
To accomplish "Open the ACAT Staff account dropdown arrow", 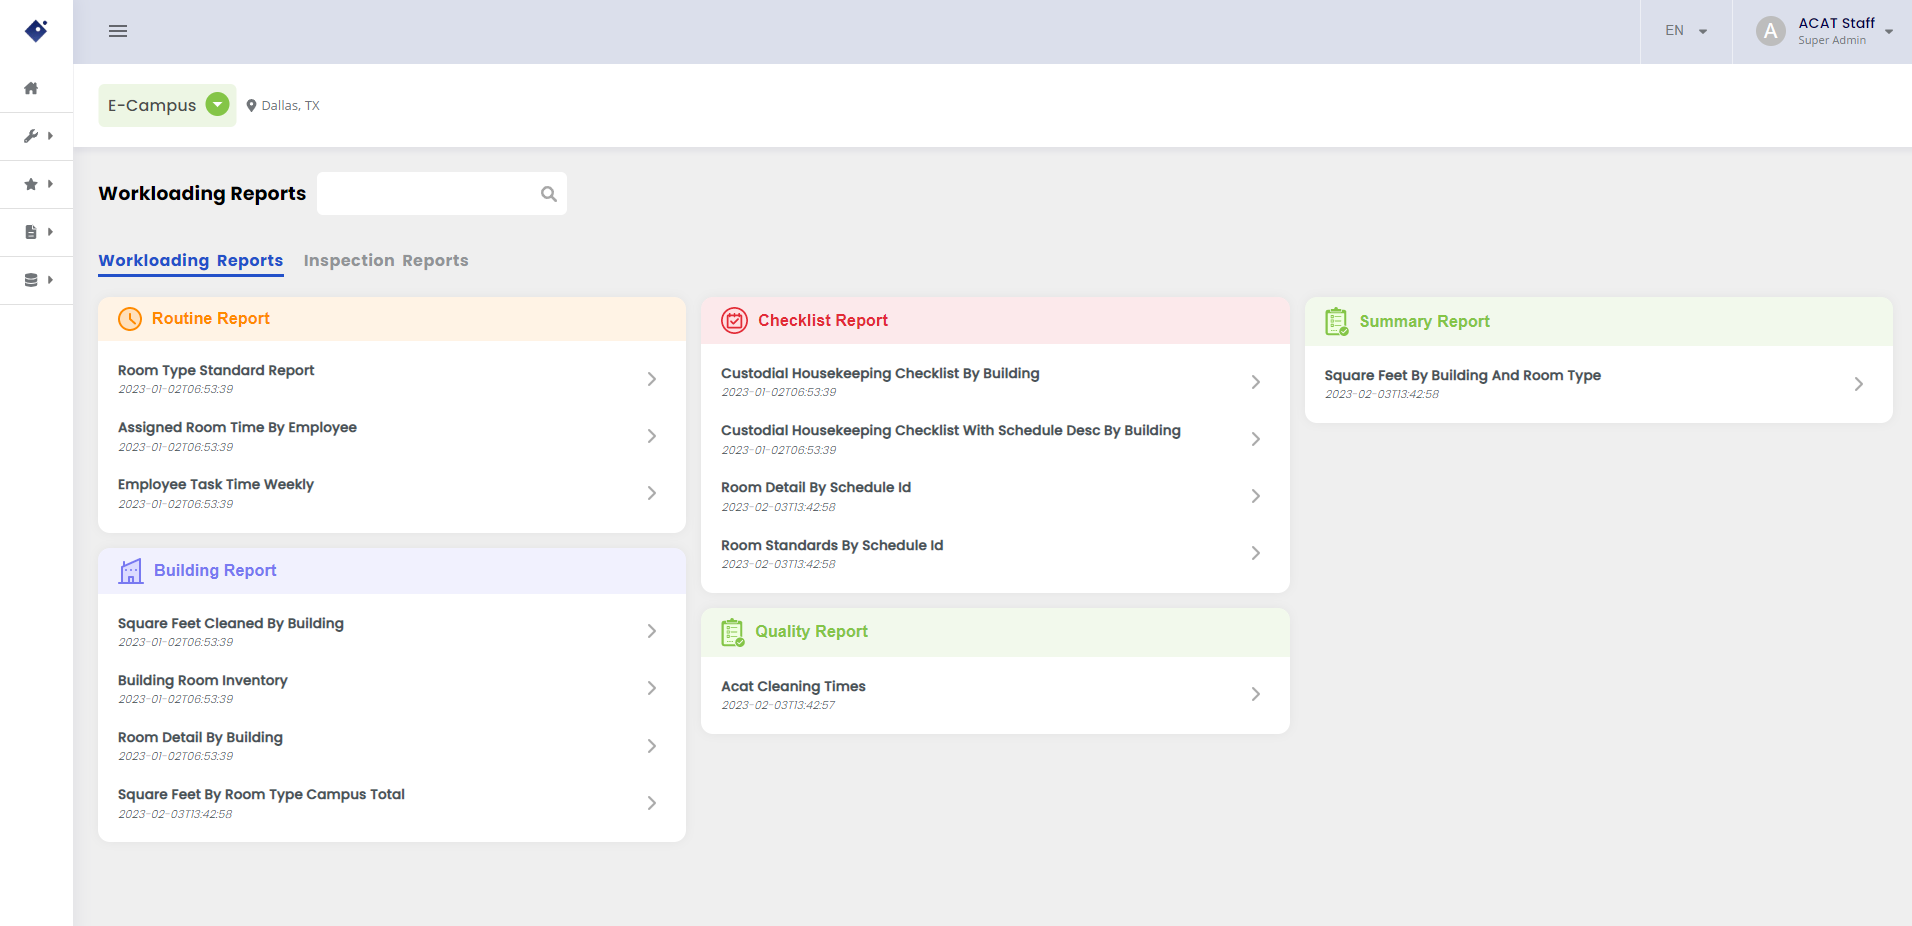I will point(1889,31).
